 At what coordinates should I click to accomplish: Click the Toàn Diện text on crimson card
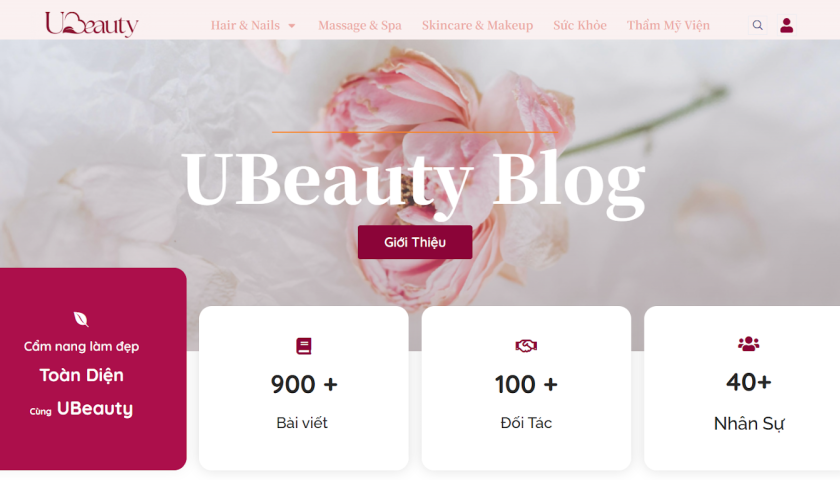(x=81, y=375)
